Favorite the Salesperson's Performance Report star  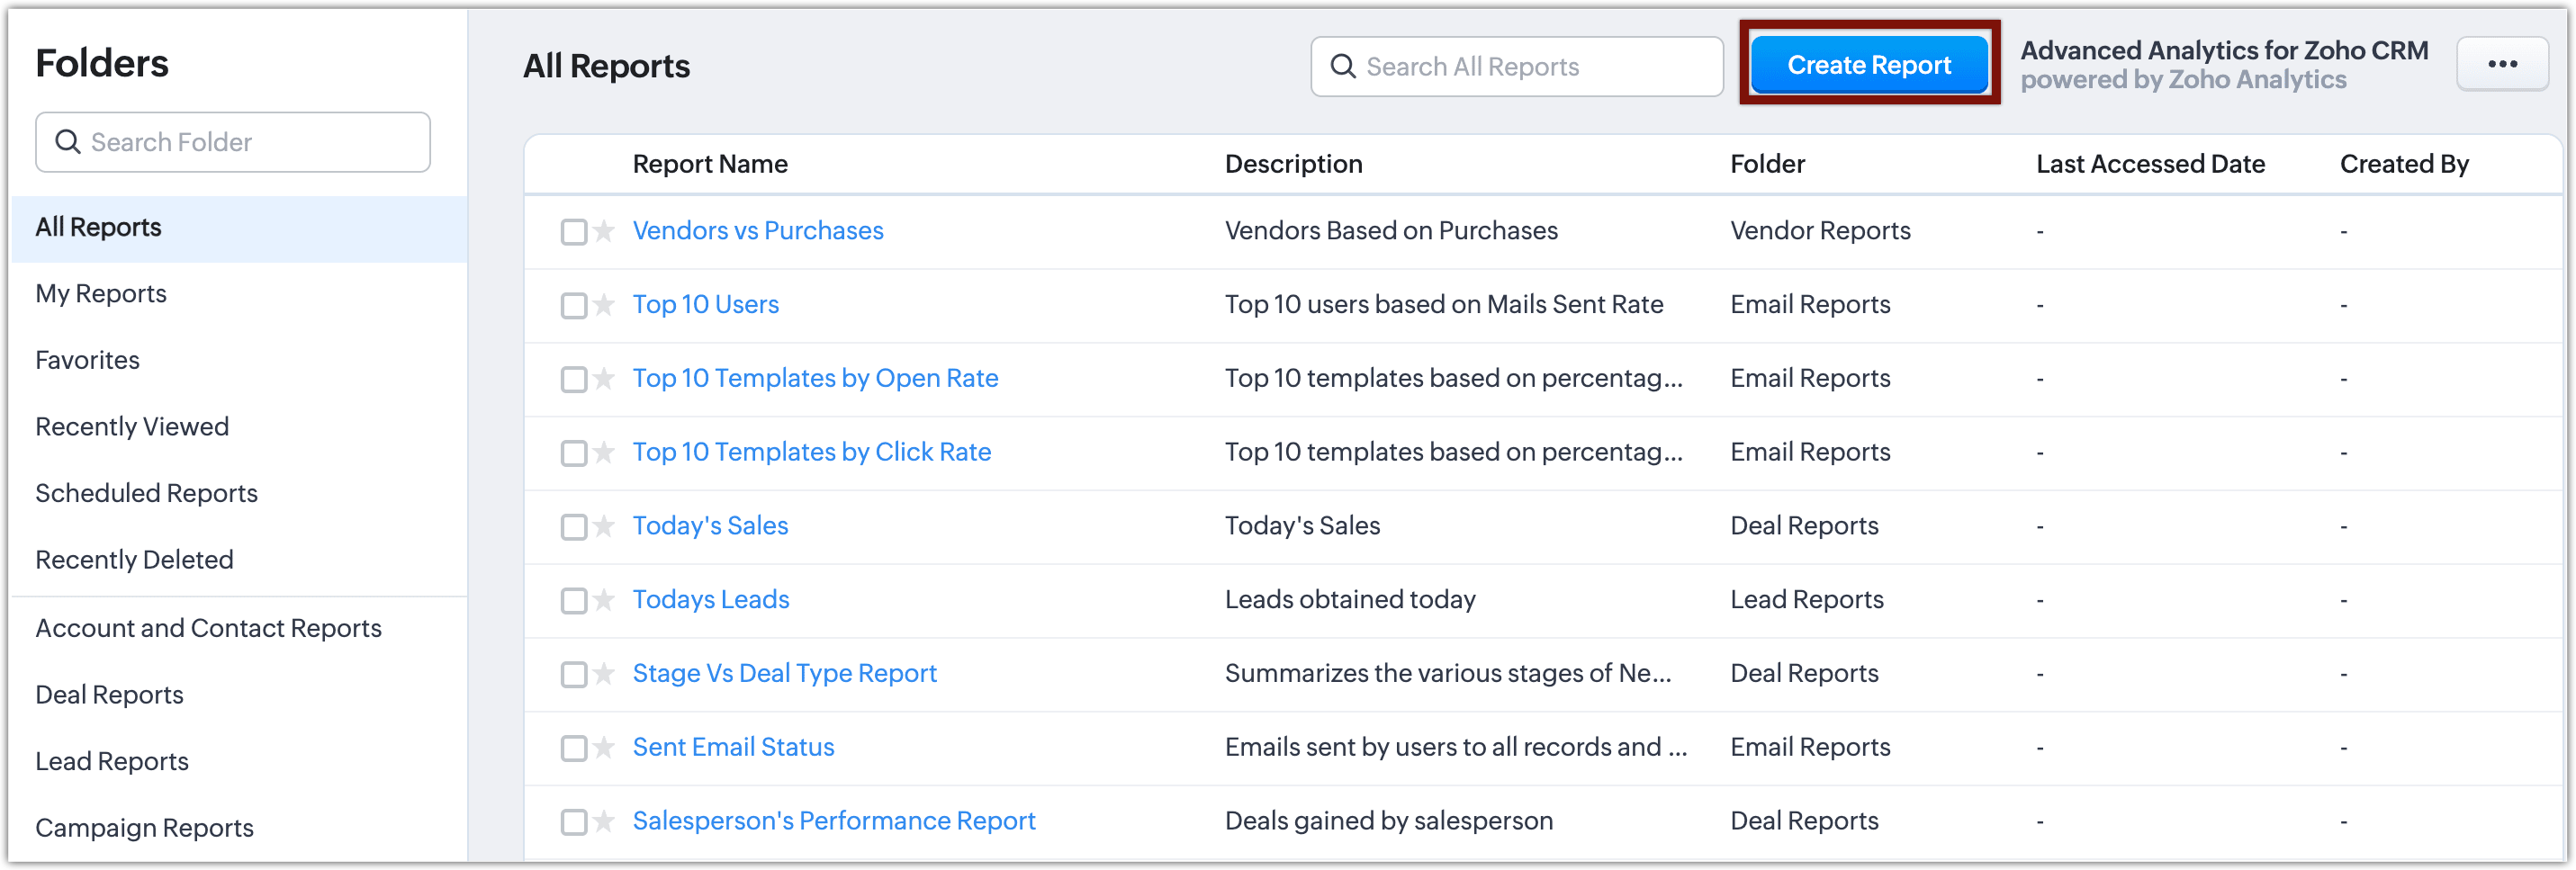(603, 822)
